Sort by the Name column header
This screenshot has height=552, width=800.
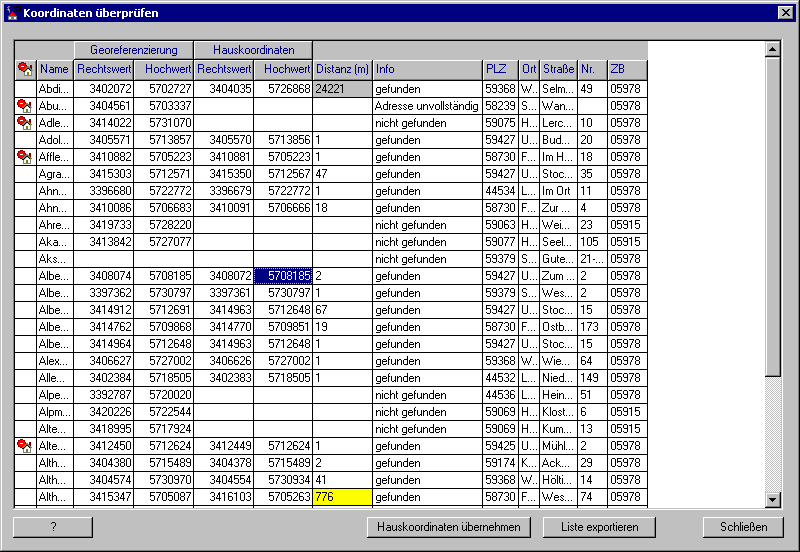click(x=55, y=69)
